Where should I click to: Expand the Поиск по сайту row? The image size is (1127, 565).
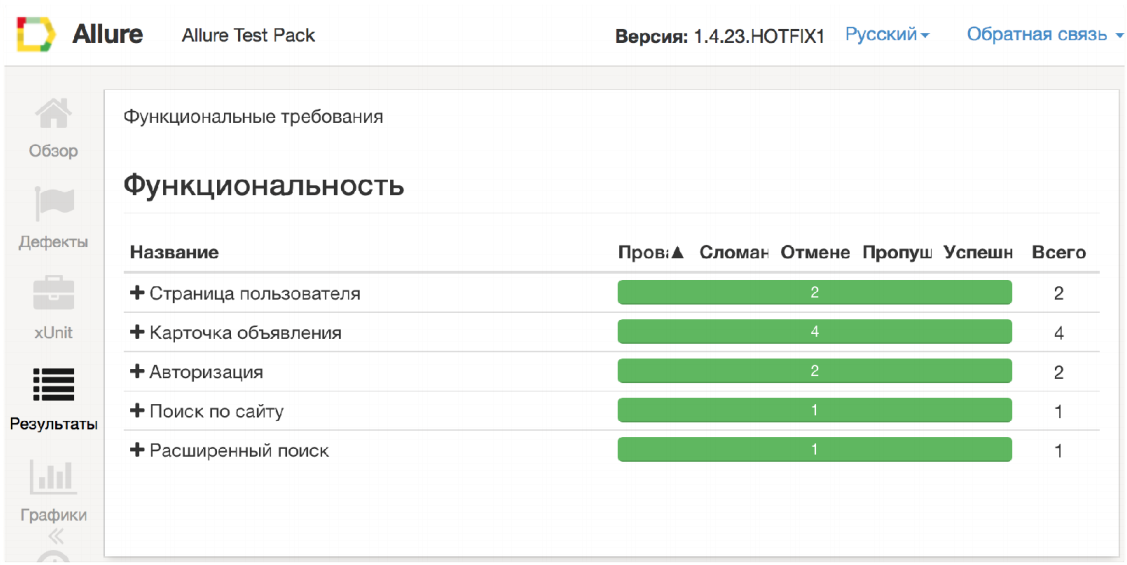pyautogui.click(x=138, y=410)
